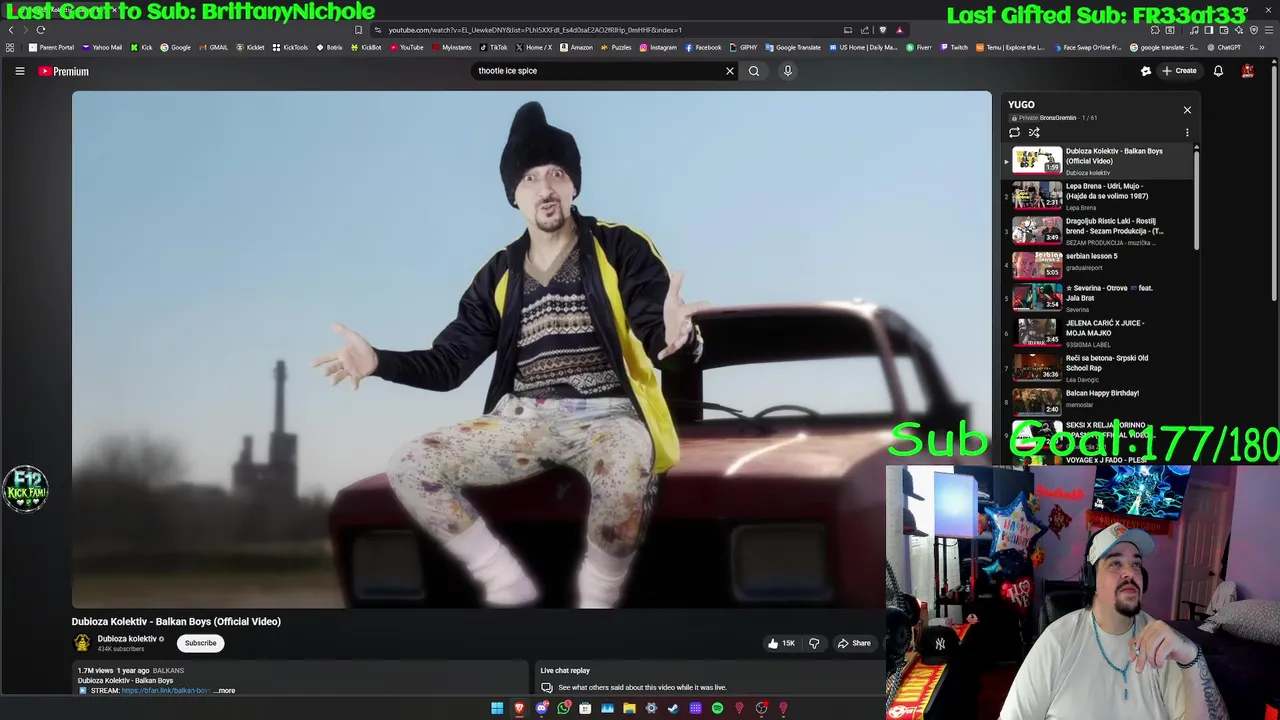This screenshot has height=720, width=1280.
Task: Click the search magnifier button
Action: click(754, 71)
